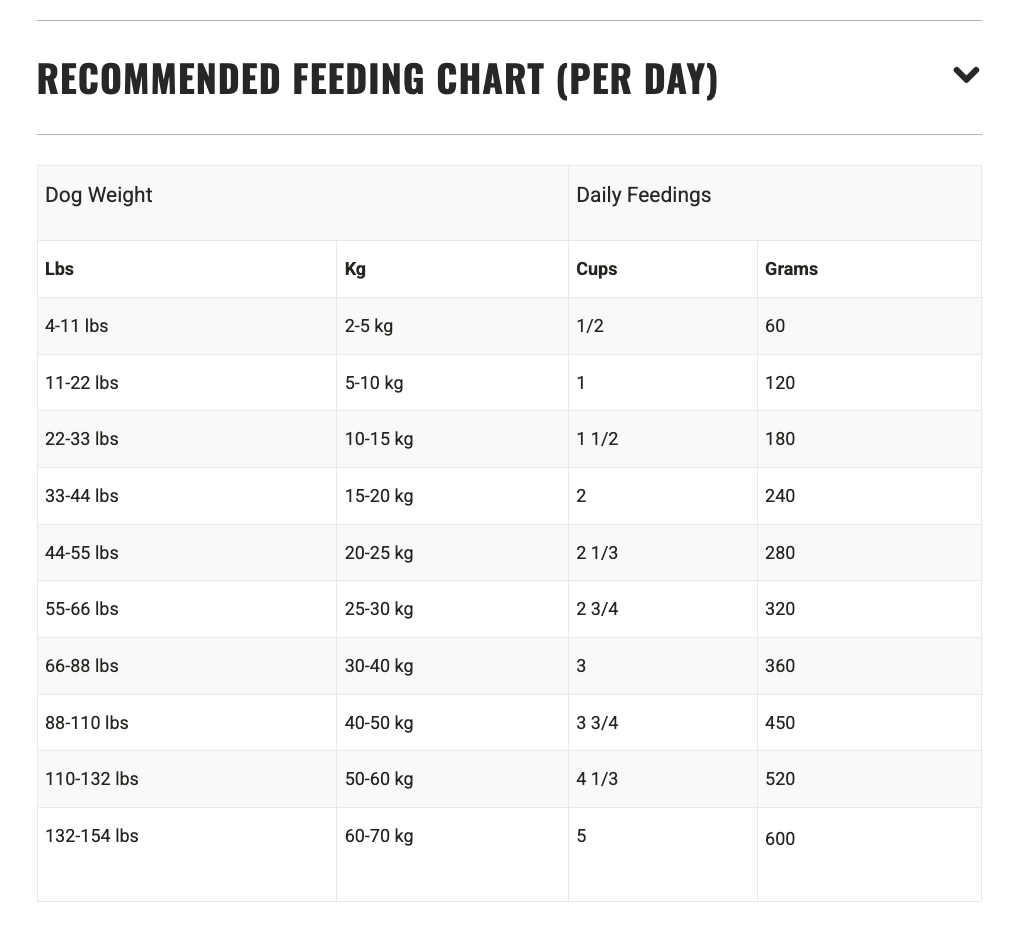Click the 60-70 kg cell
This screenshot has width=1012, height=934.
point(379,836)
